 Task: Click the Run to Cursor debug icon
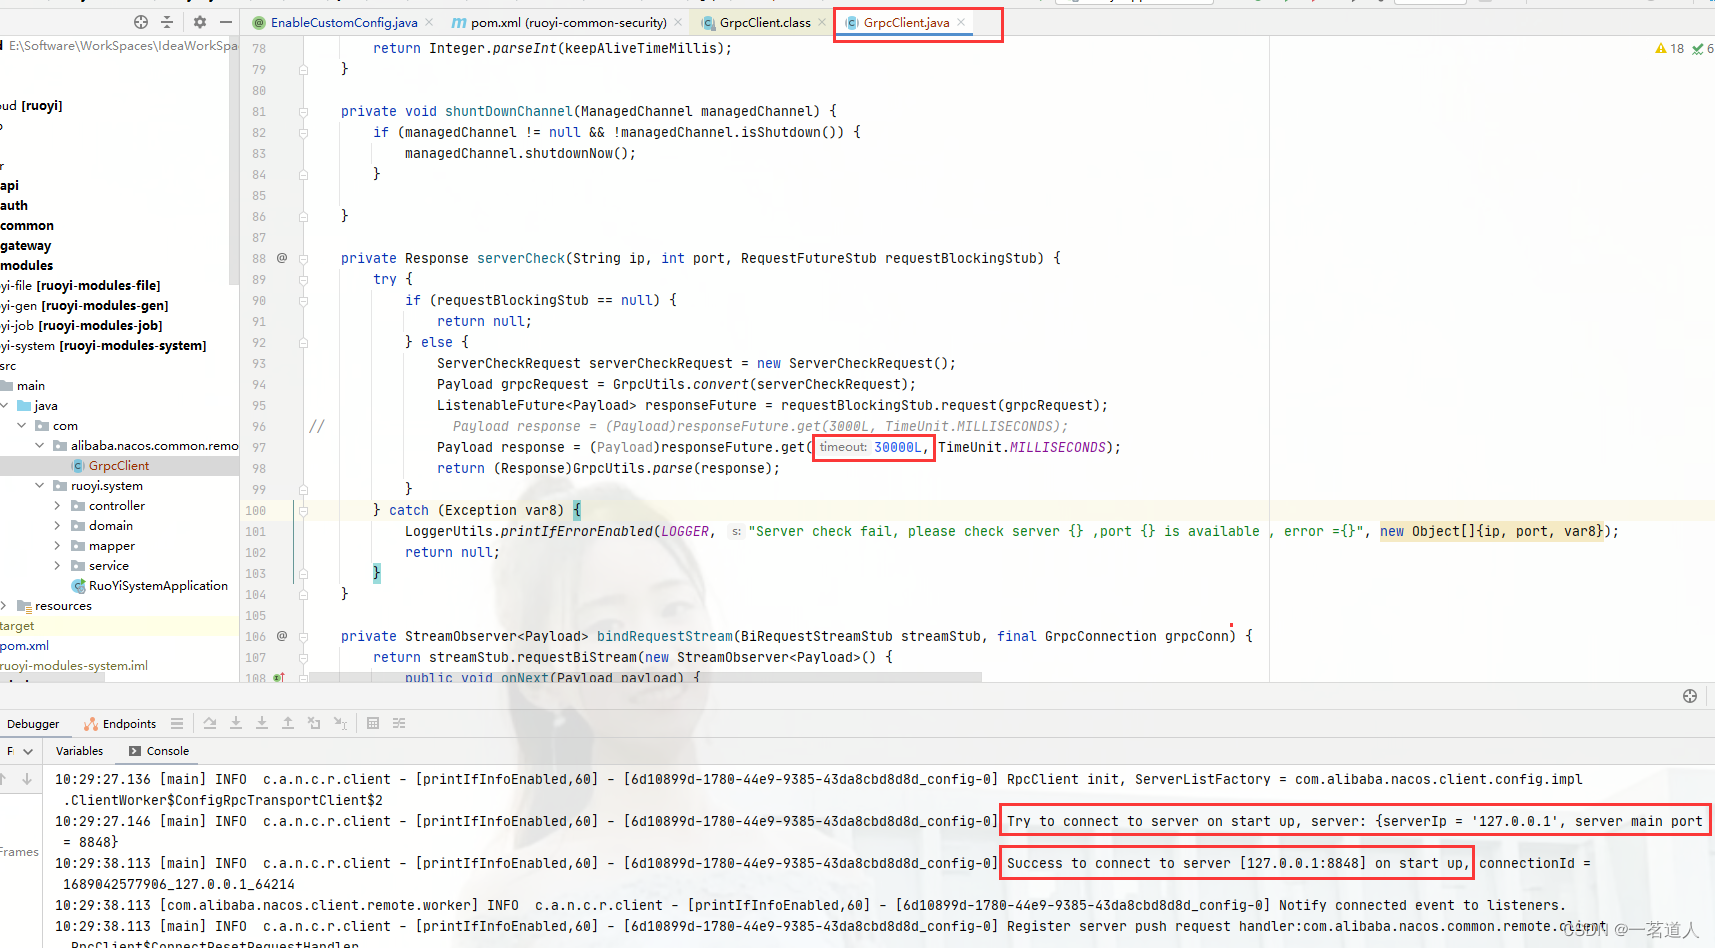340,723
